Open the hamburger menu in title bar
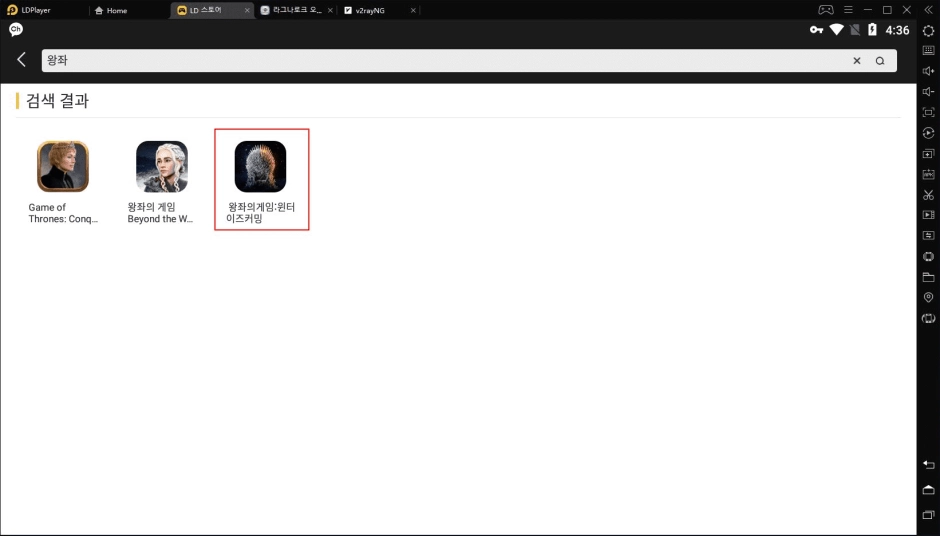 pos(848,10)
